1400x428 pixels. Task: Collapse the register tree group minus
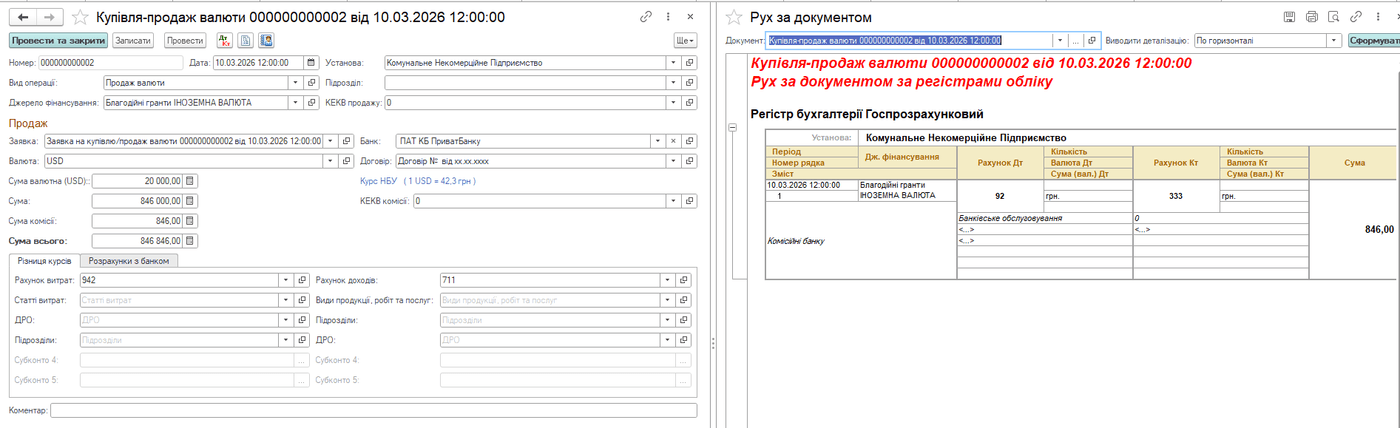pos(732,128)
